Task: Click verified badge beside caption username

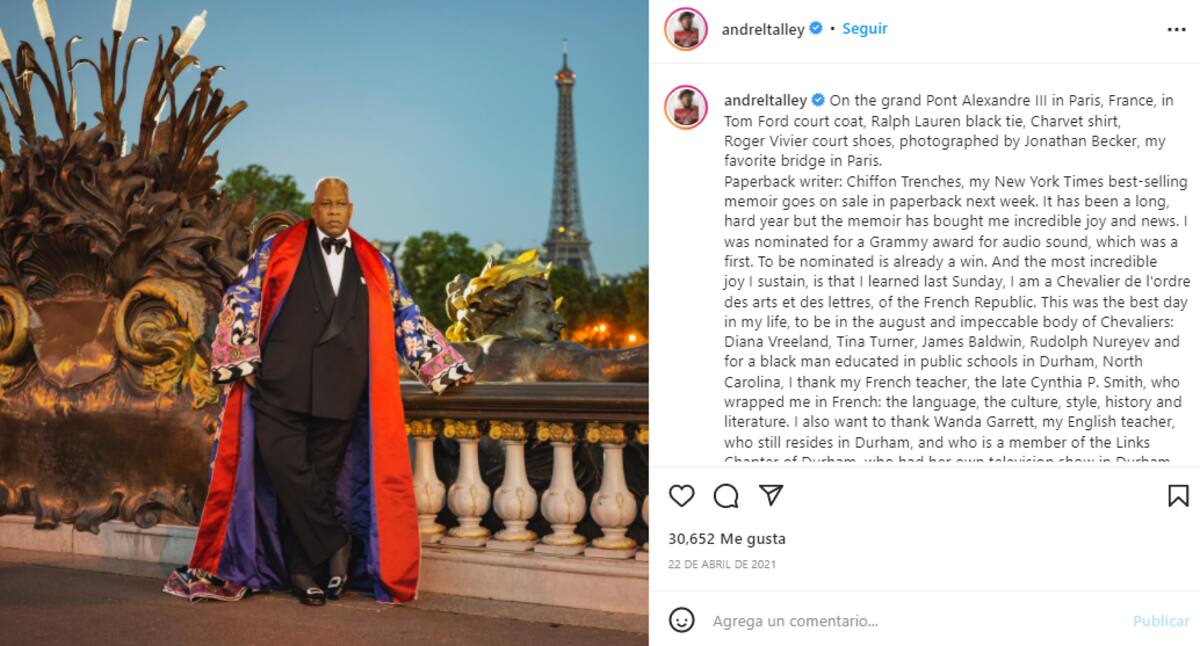Action: (x=817, y=100)
